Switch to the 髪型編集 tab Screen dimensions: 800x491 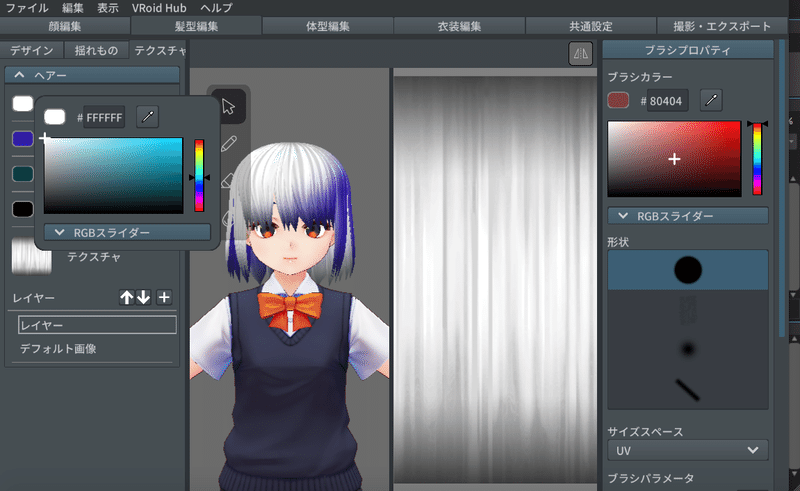click(196, 26)
